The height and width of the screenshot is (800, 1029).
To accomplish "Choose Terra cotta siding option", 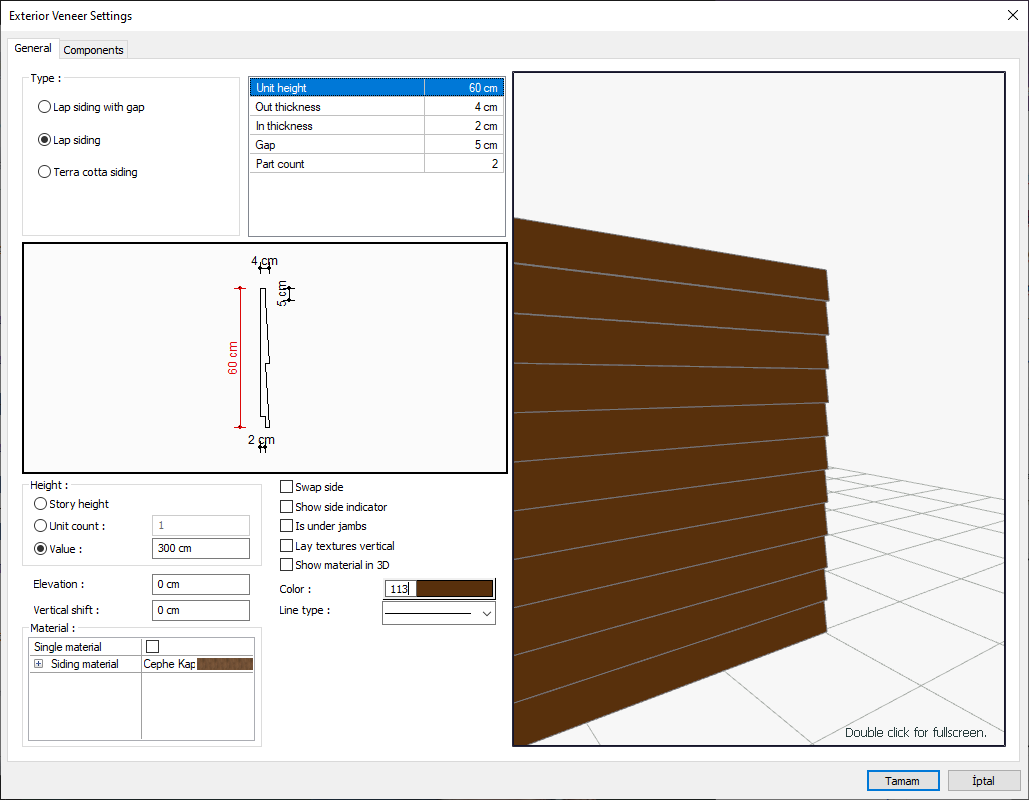I will tap(44, 172).
